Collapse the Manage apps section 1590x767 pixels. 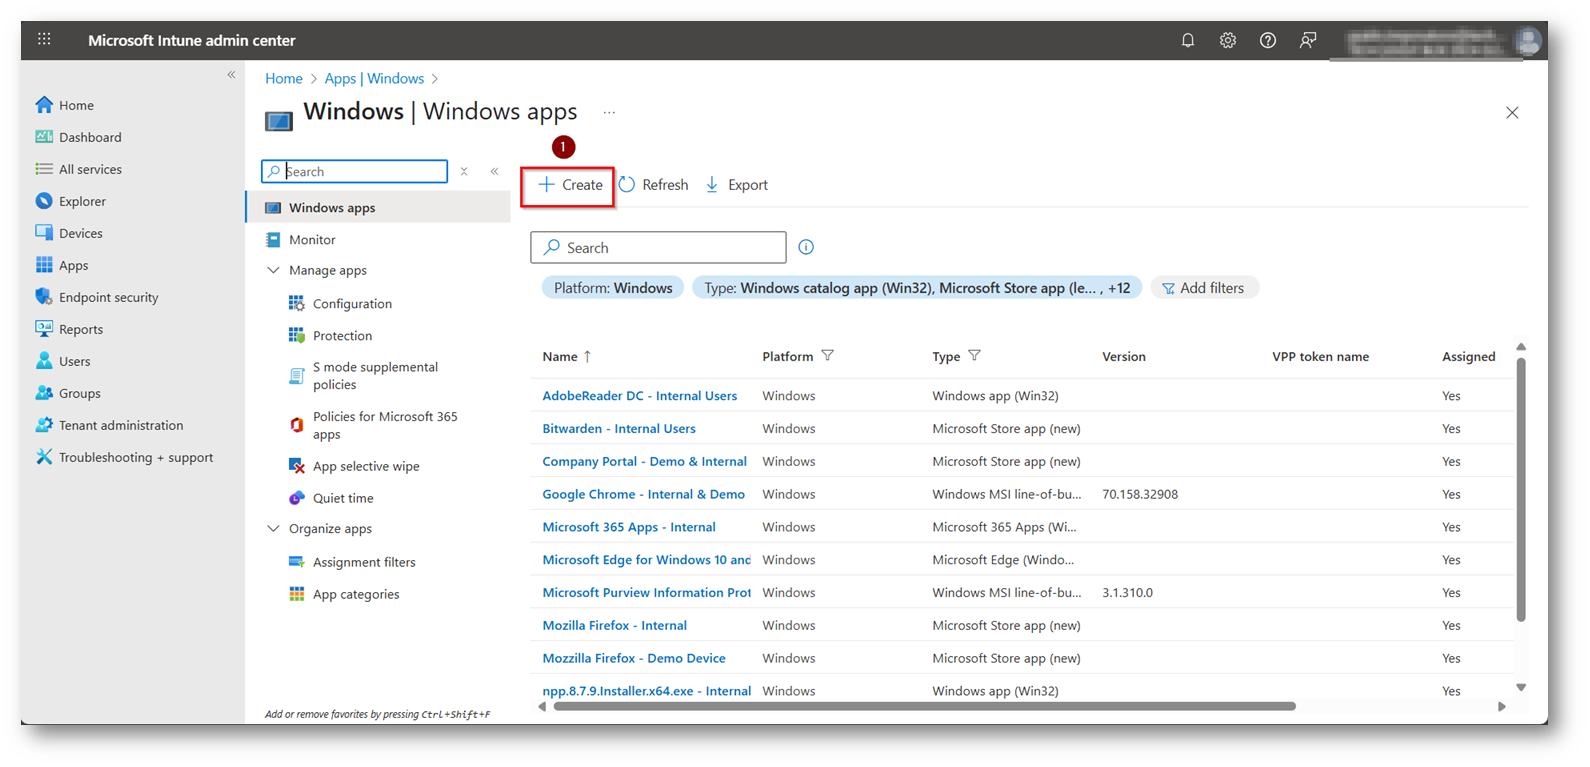(x=273, y=270)
